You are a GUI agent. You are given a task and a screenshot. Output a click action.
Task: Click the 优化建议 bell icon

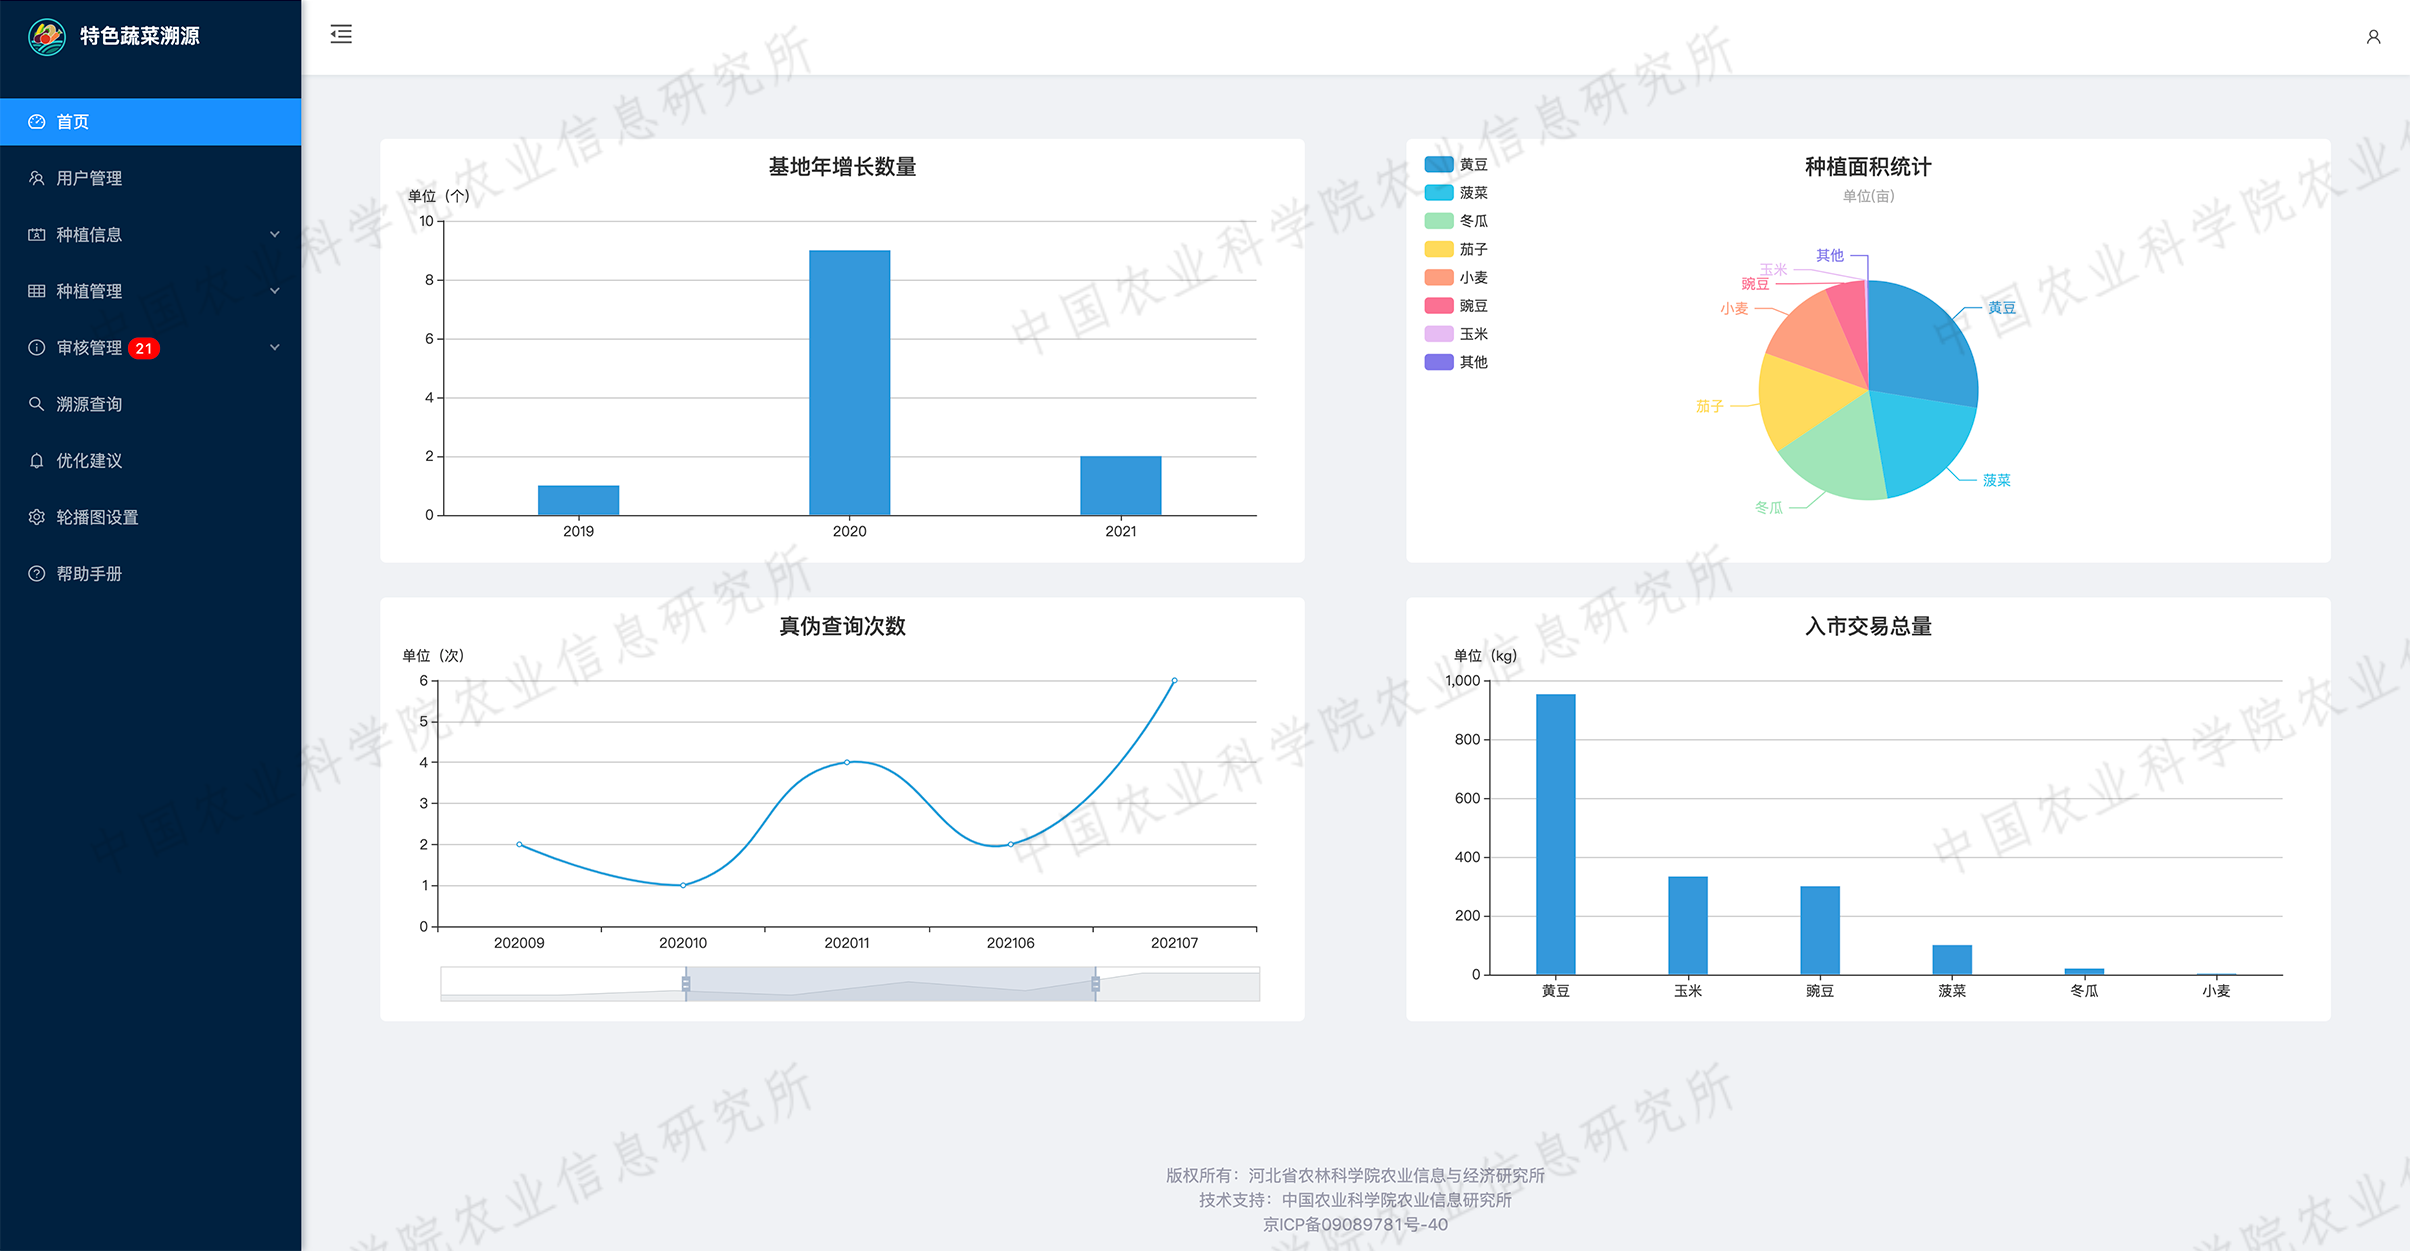pyautogui.click(x=37, y=461)
